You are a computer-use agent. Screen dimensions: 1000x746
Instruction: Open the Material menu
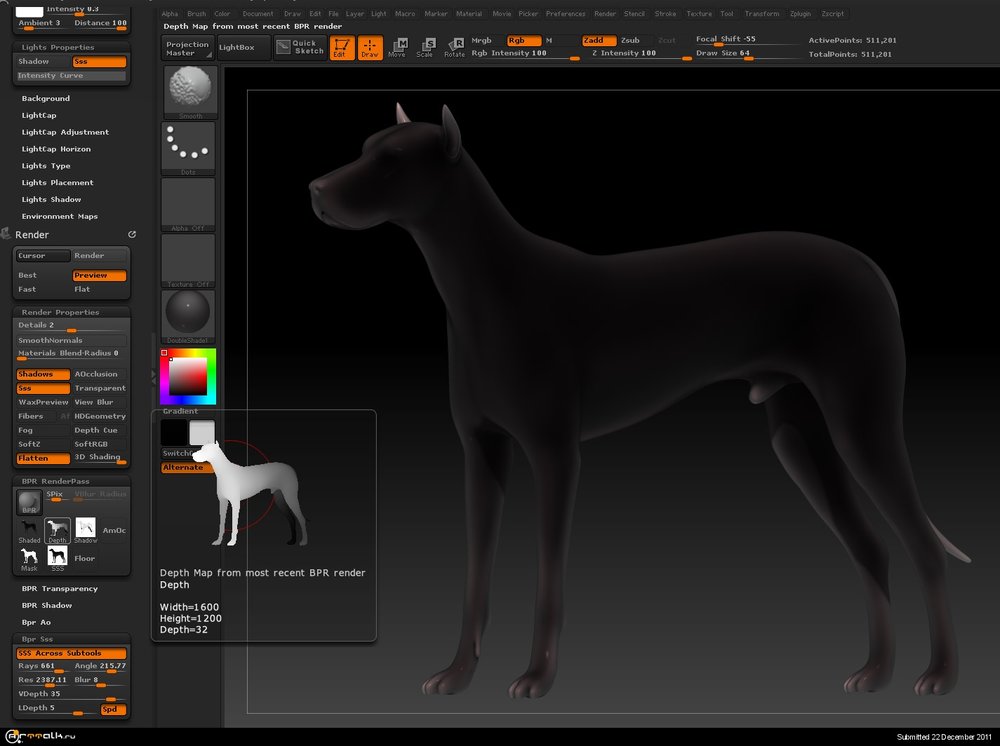468,14
